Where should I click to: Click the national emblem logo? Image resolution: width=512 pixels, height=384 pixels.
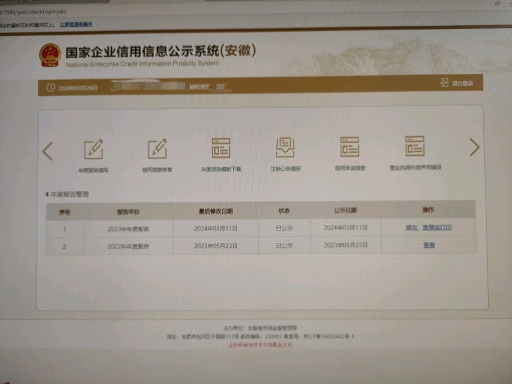[x=50, y=55]
